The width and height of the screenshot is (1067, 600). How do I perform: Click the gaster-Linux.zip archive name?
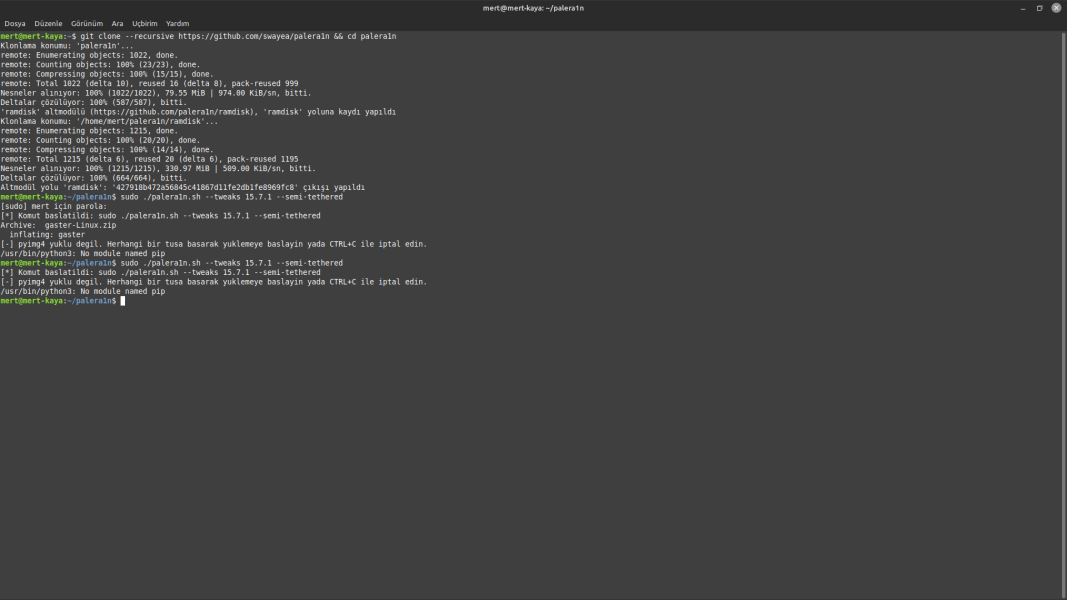[x=80, y=225]
